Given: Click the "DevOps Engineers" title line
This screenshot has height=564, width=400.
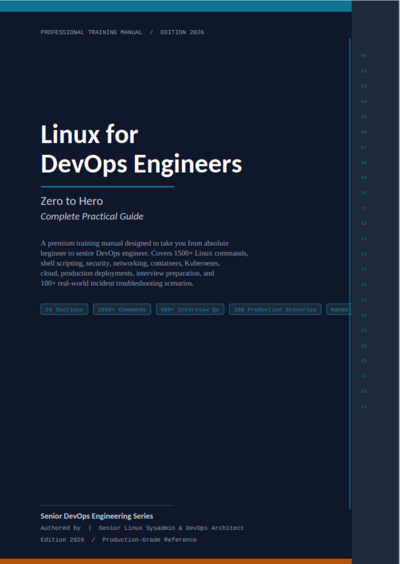Looking at the screenshot, I should click(x=141, y=164).
